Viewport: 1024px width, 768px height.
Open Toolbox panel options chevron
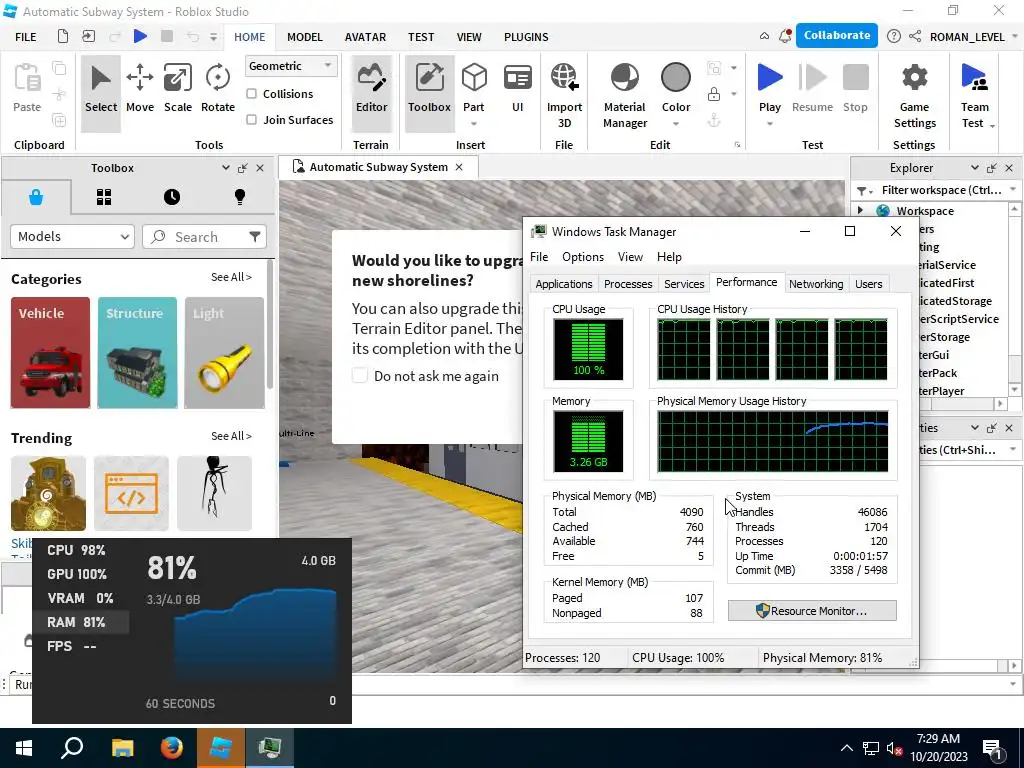226,168
